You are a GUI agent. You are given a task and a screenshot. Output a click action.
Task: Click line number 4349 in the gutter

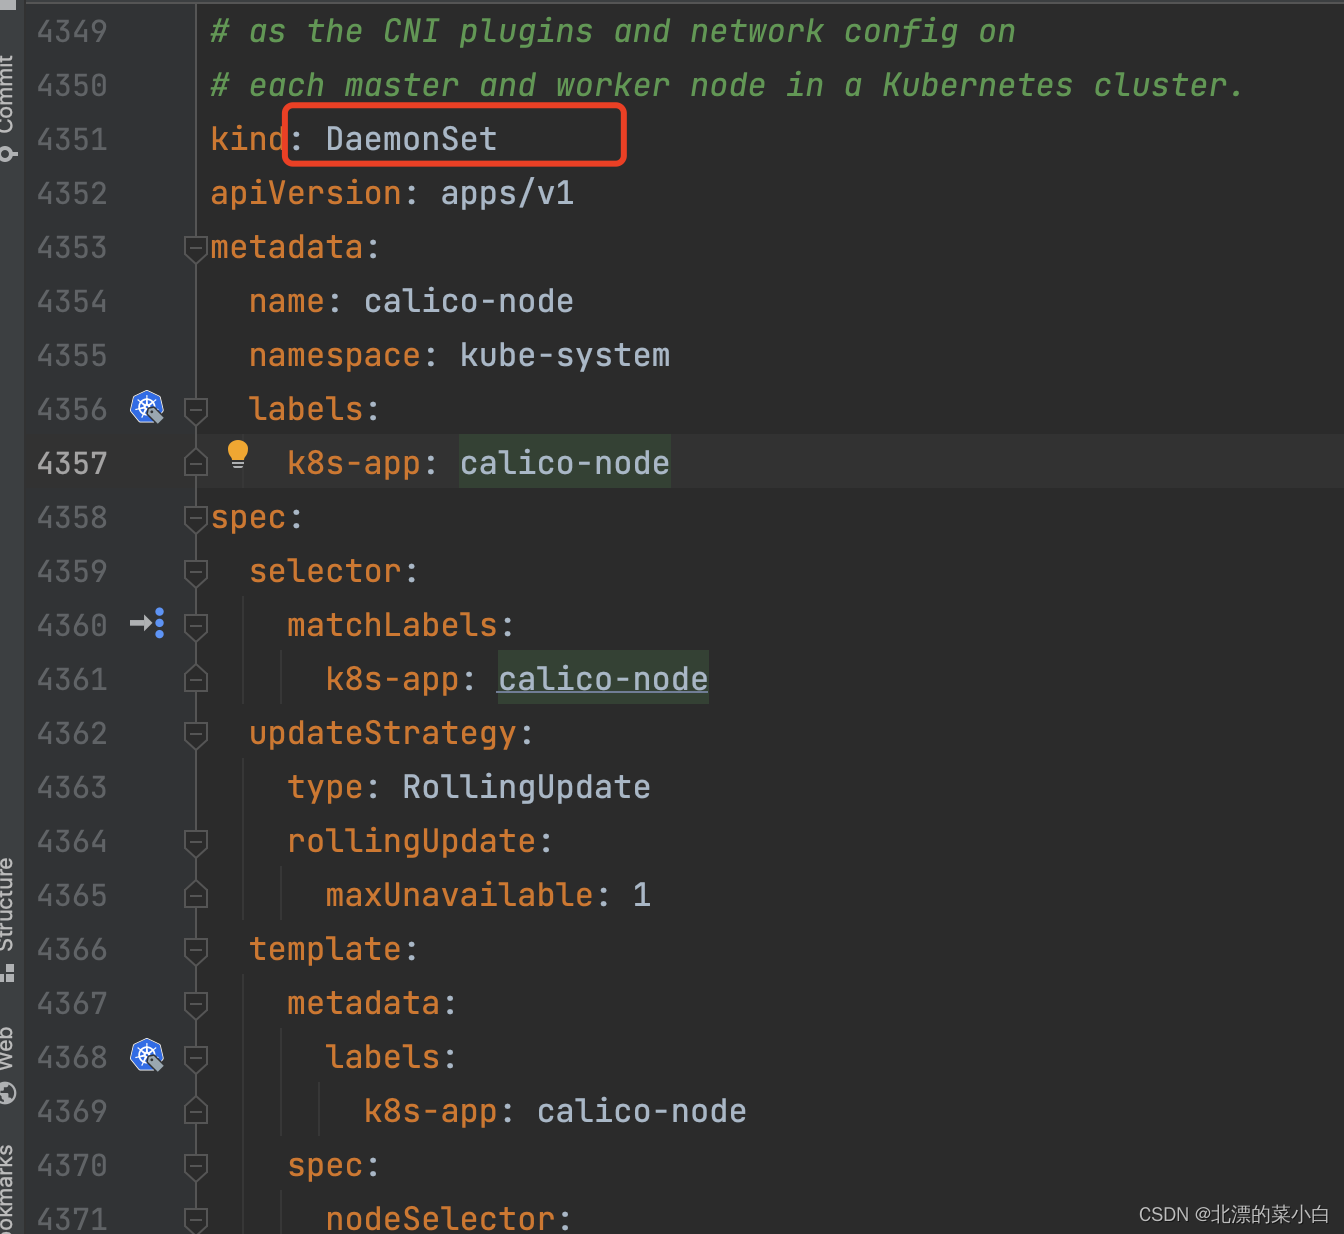72,31
